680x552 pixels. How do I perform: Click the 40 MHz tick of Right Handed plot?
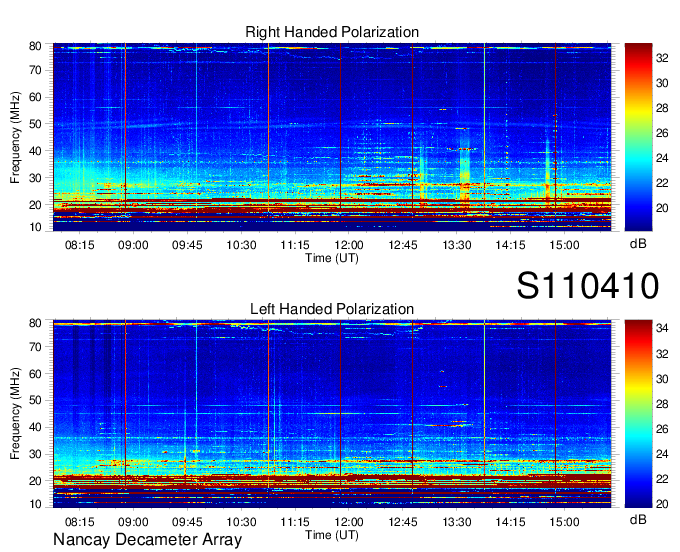[x=35, y=151]
